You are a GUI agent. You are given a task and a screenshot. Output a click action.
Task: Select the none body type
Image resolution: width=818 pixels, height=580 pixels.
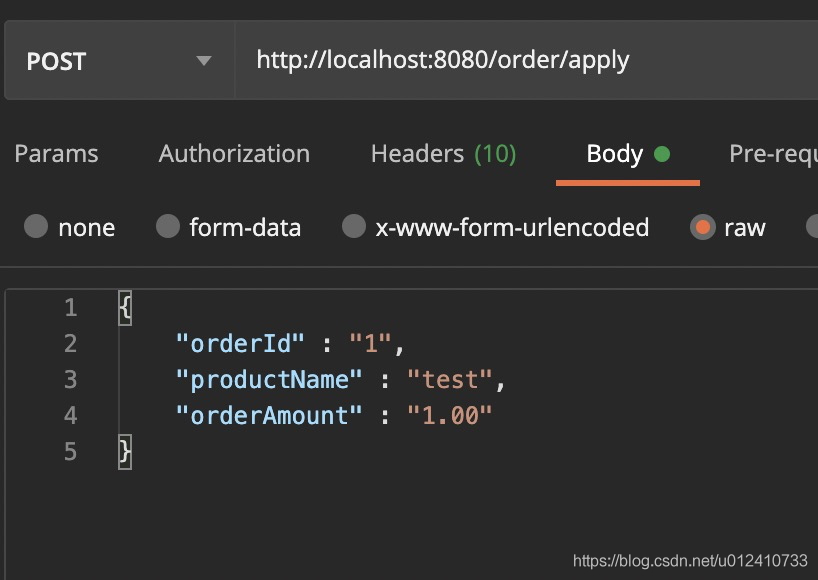[x=36, y=227]
